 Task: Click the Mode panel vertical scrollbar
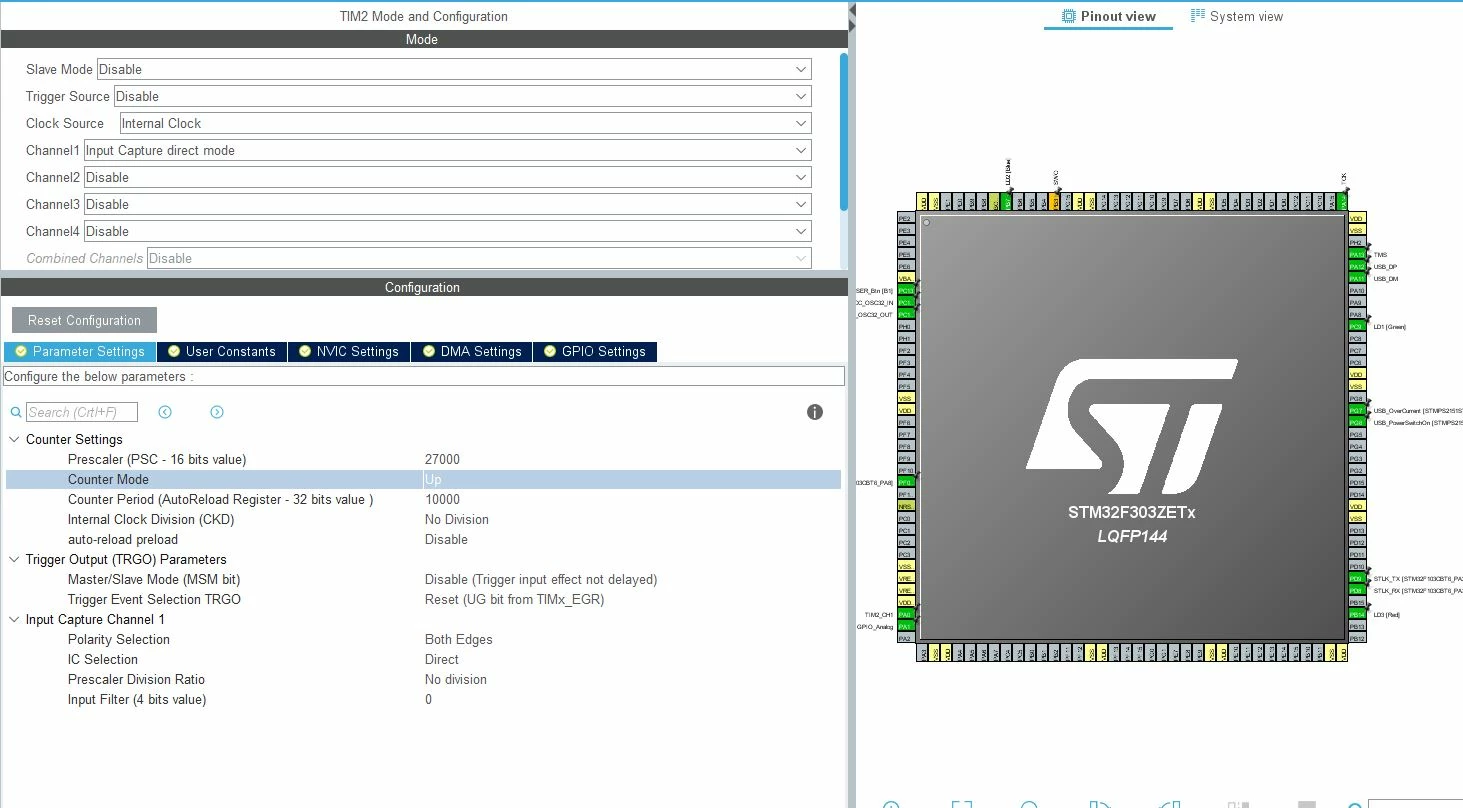844,130
